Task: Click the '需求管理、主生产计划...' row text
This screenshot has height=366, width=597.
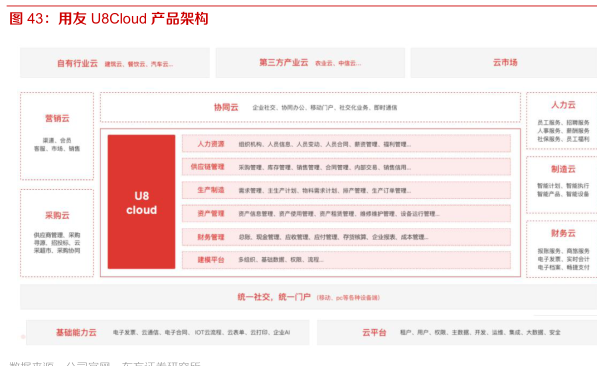Action: (325, 190)
